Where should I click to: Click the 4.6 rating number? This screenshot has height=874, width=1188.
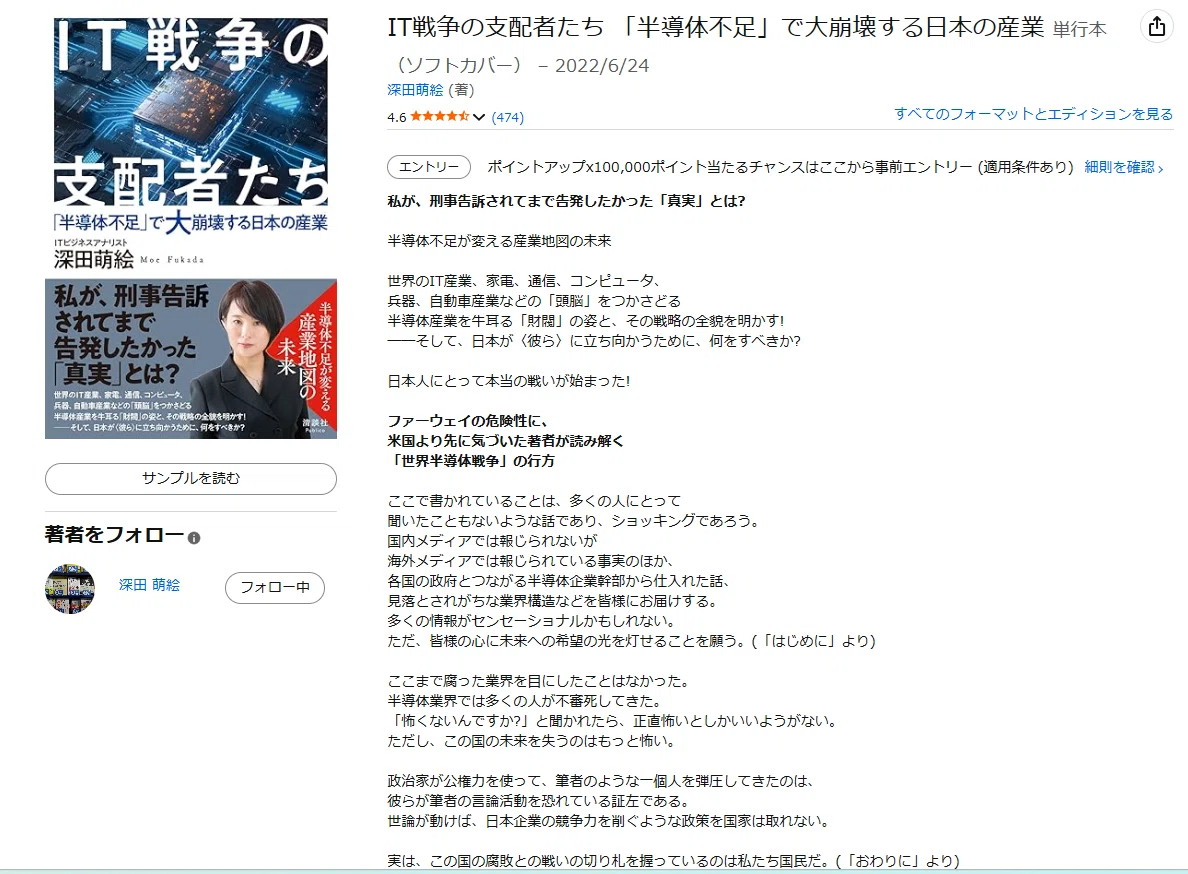coord(397,117)
